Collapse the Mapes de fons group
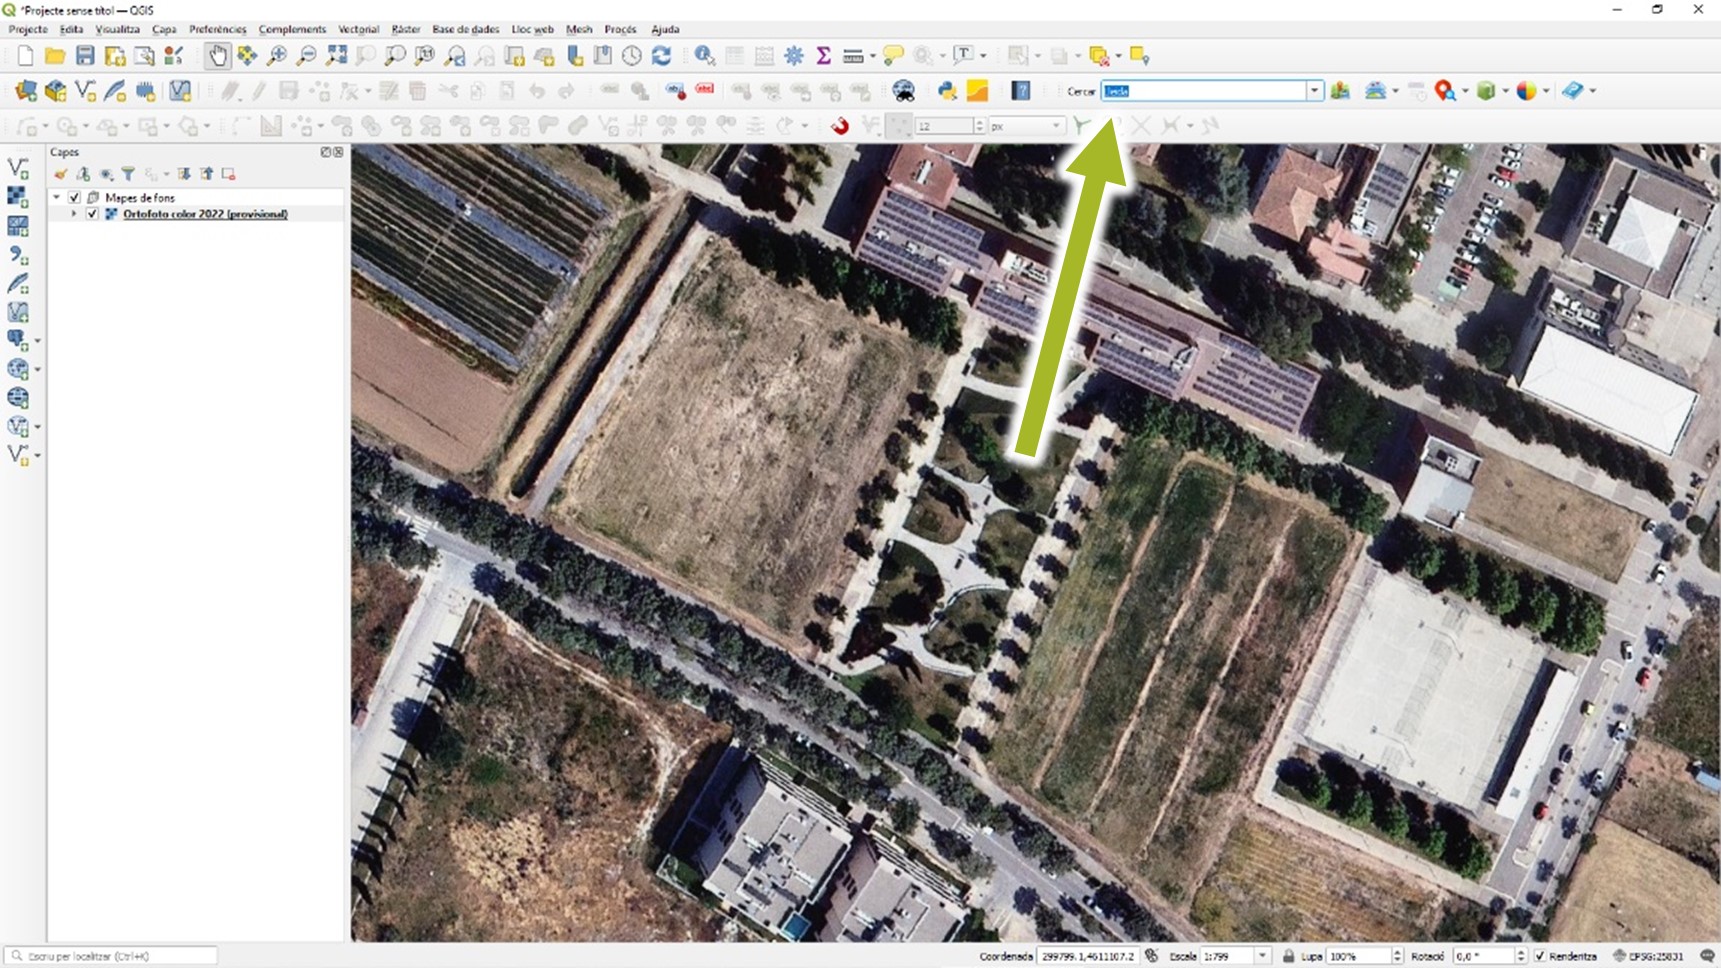This screenshot has width=1721, height=968. coord(57,198)
